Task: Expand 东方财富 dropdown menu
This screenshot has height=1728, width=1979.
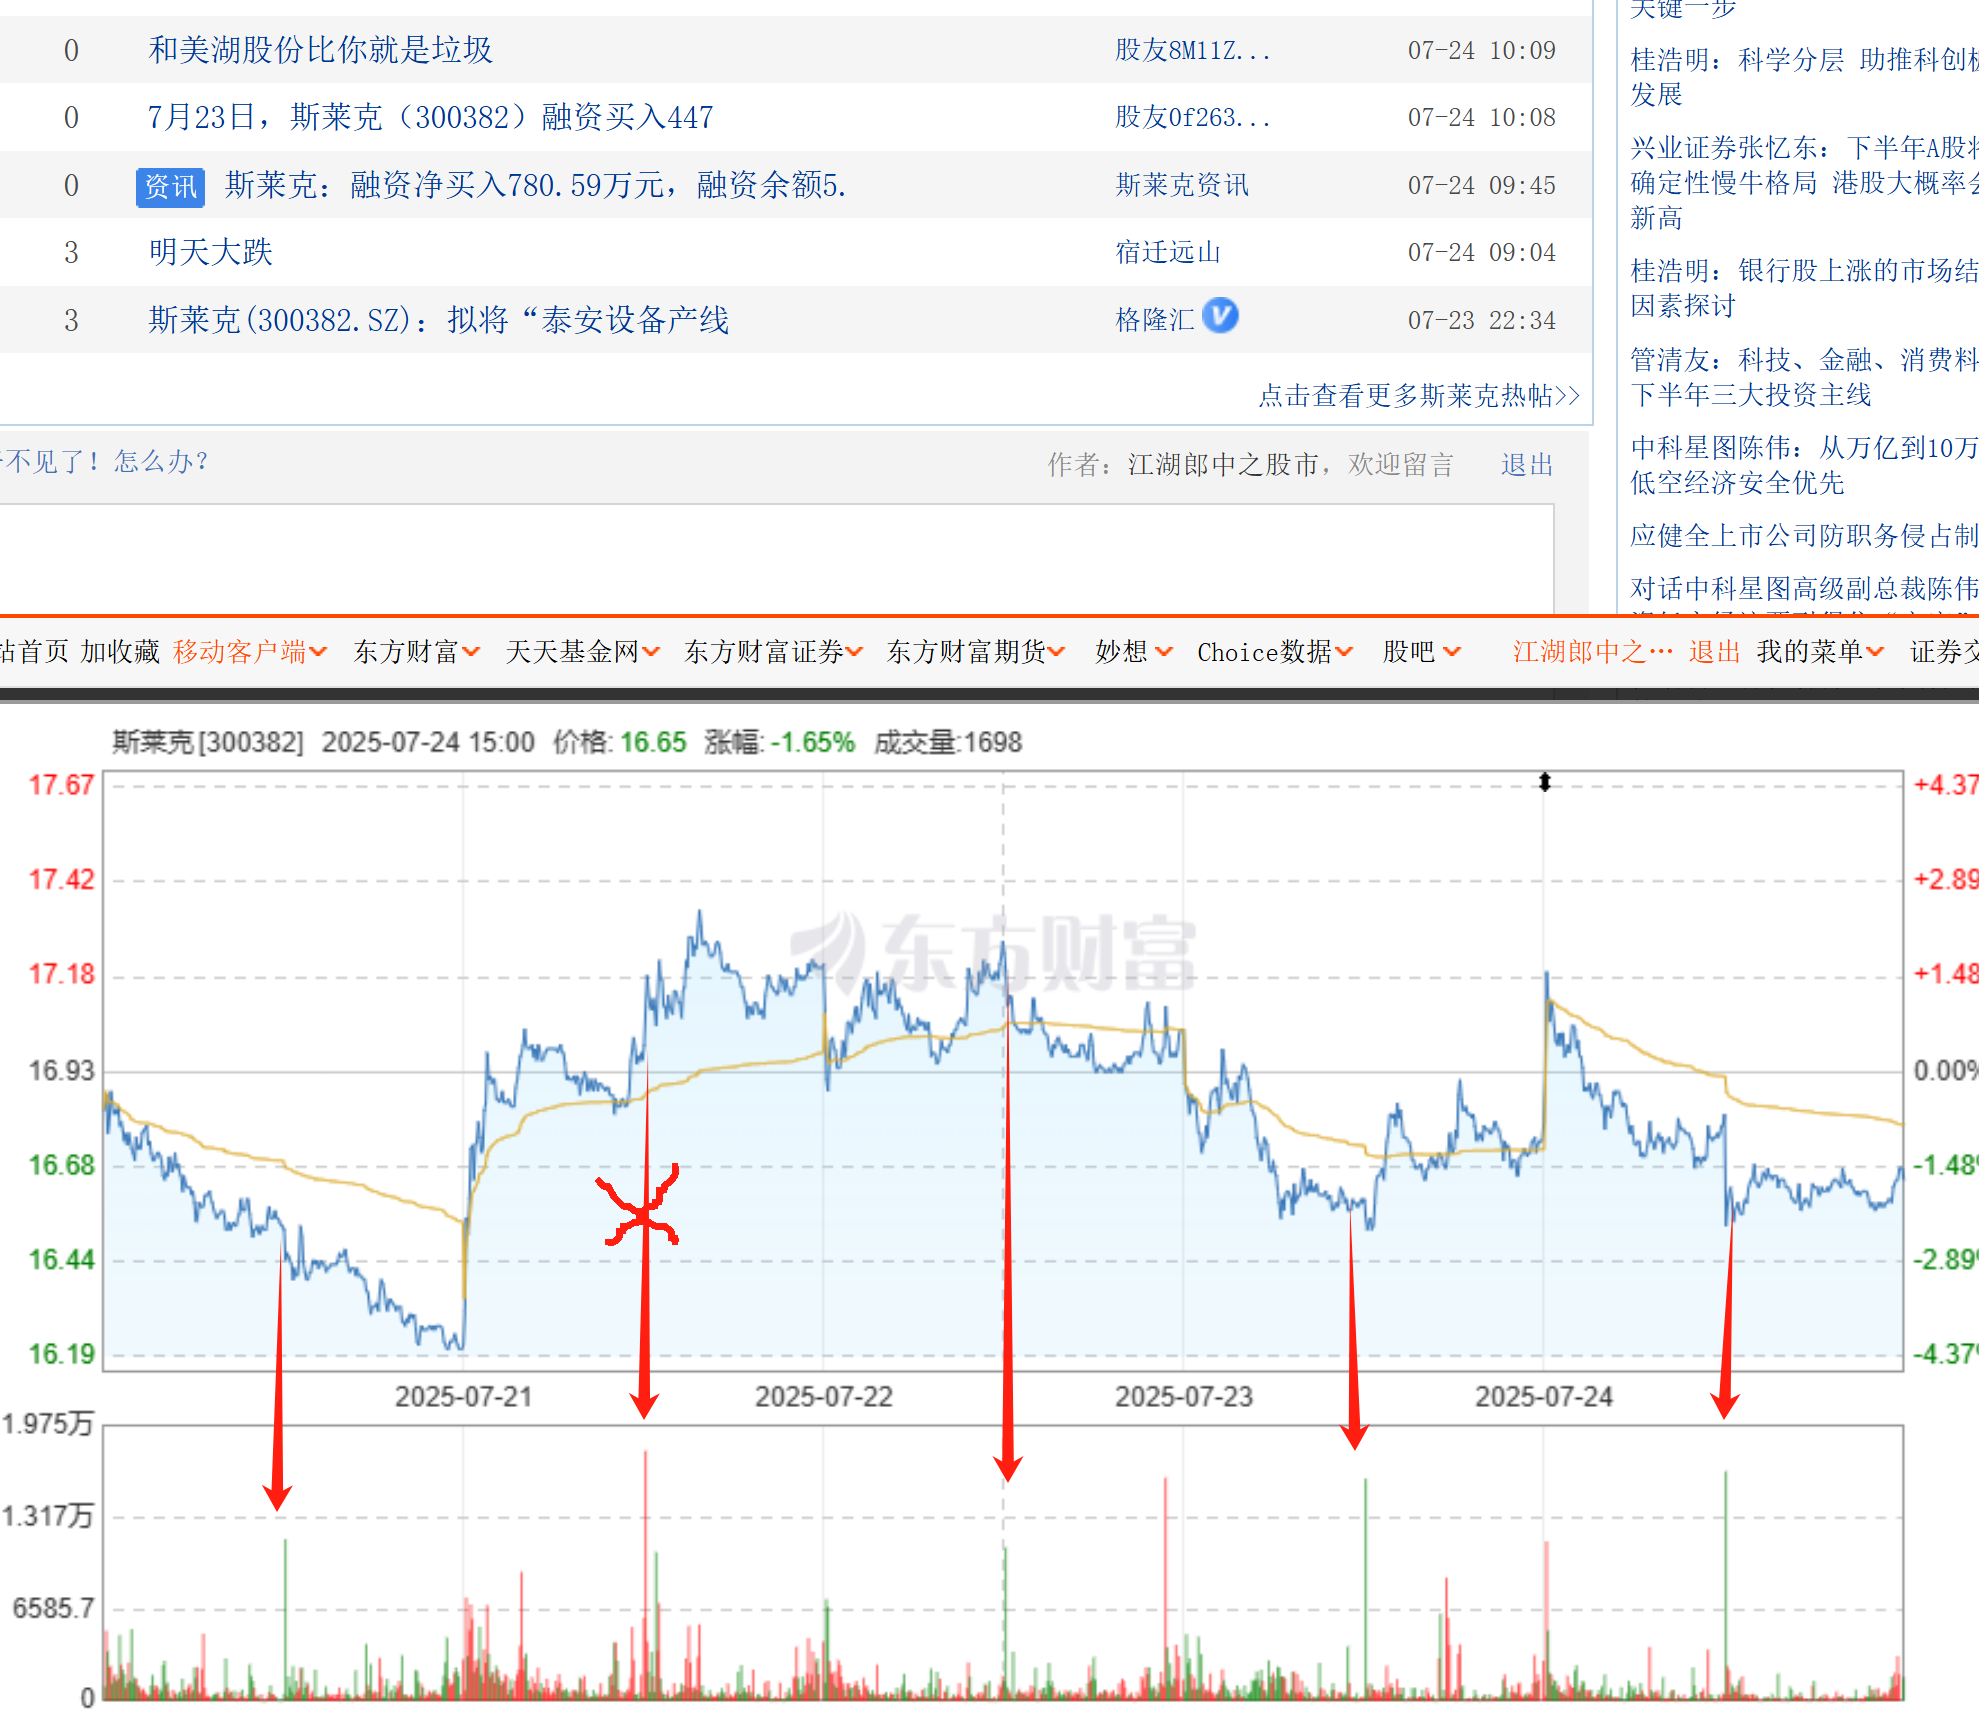Action: [417, 652]
